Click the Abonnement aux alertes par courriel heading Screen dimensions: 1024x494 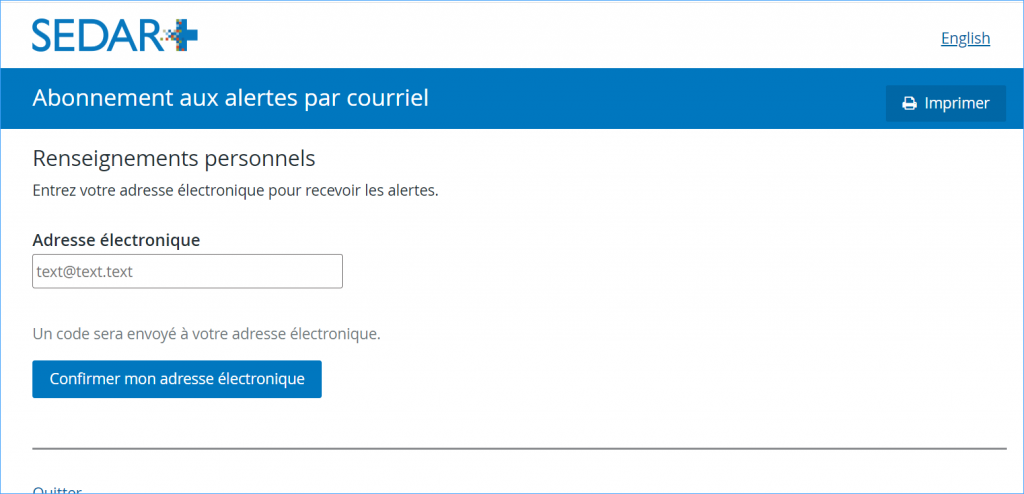click(x=231, y=98)
